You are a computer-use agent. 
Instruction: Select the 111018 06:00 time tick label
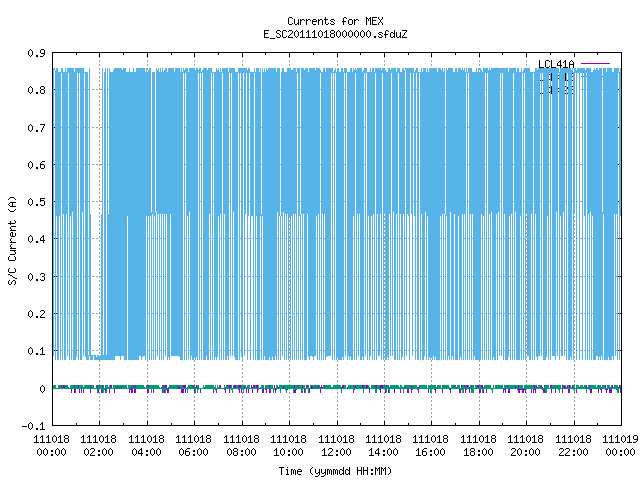click(193, 446)
